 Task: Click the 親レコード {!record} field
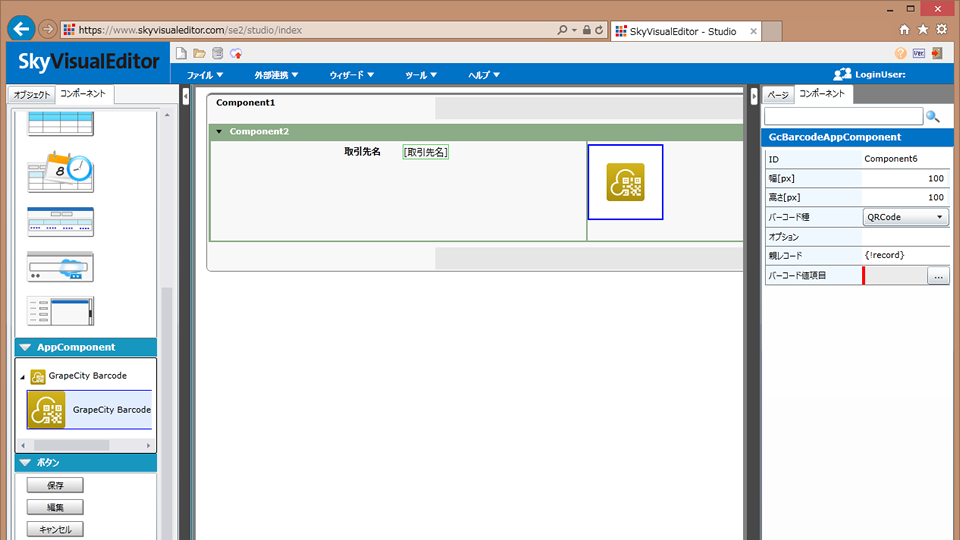(x=905, y=255)
